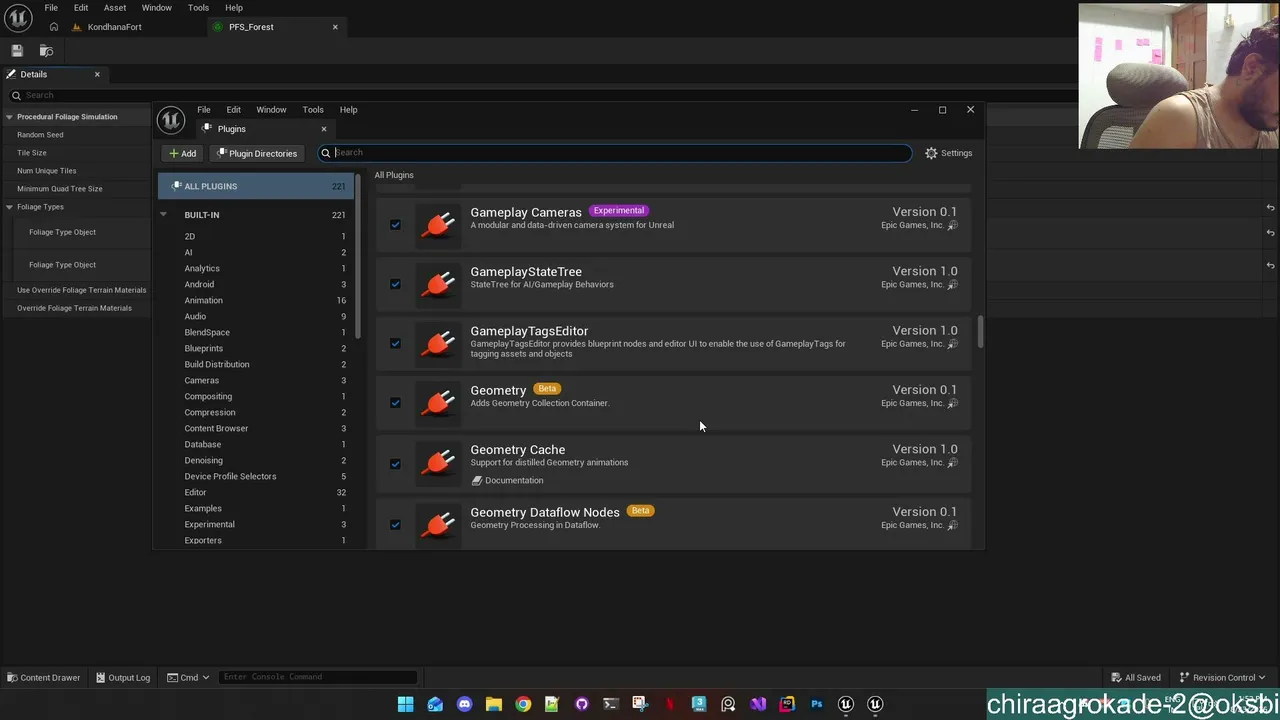This screenshot has height=720, width=1280.
Task: Select the ALL PLUGINS category
Action: [x=256, y=186]
